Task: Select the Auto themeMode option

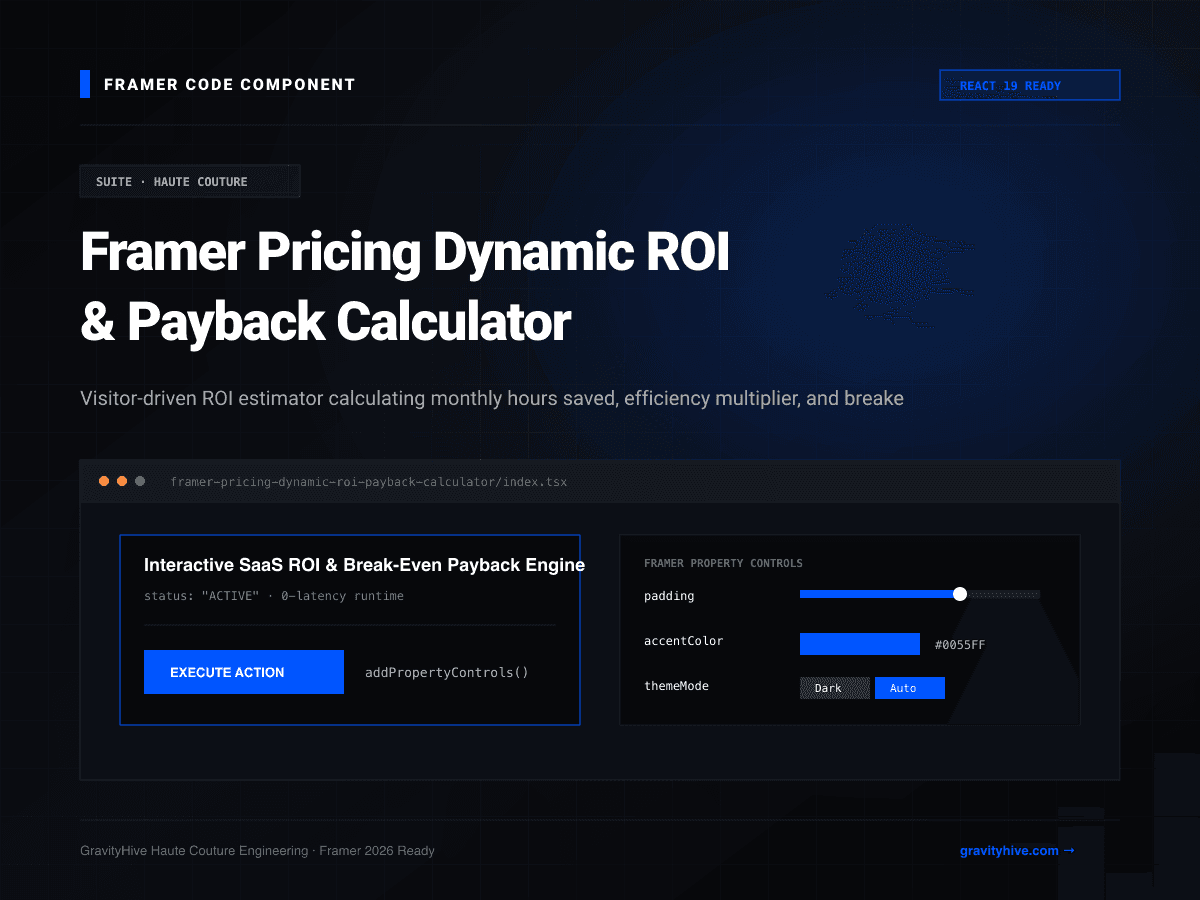Action: coord(910,688)
